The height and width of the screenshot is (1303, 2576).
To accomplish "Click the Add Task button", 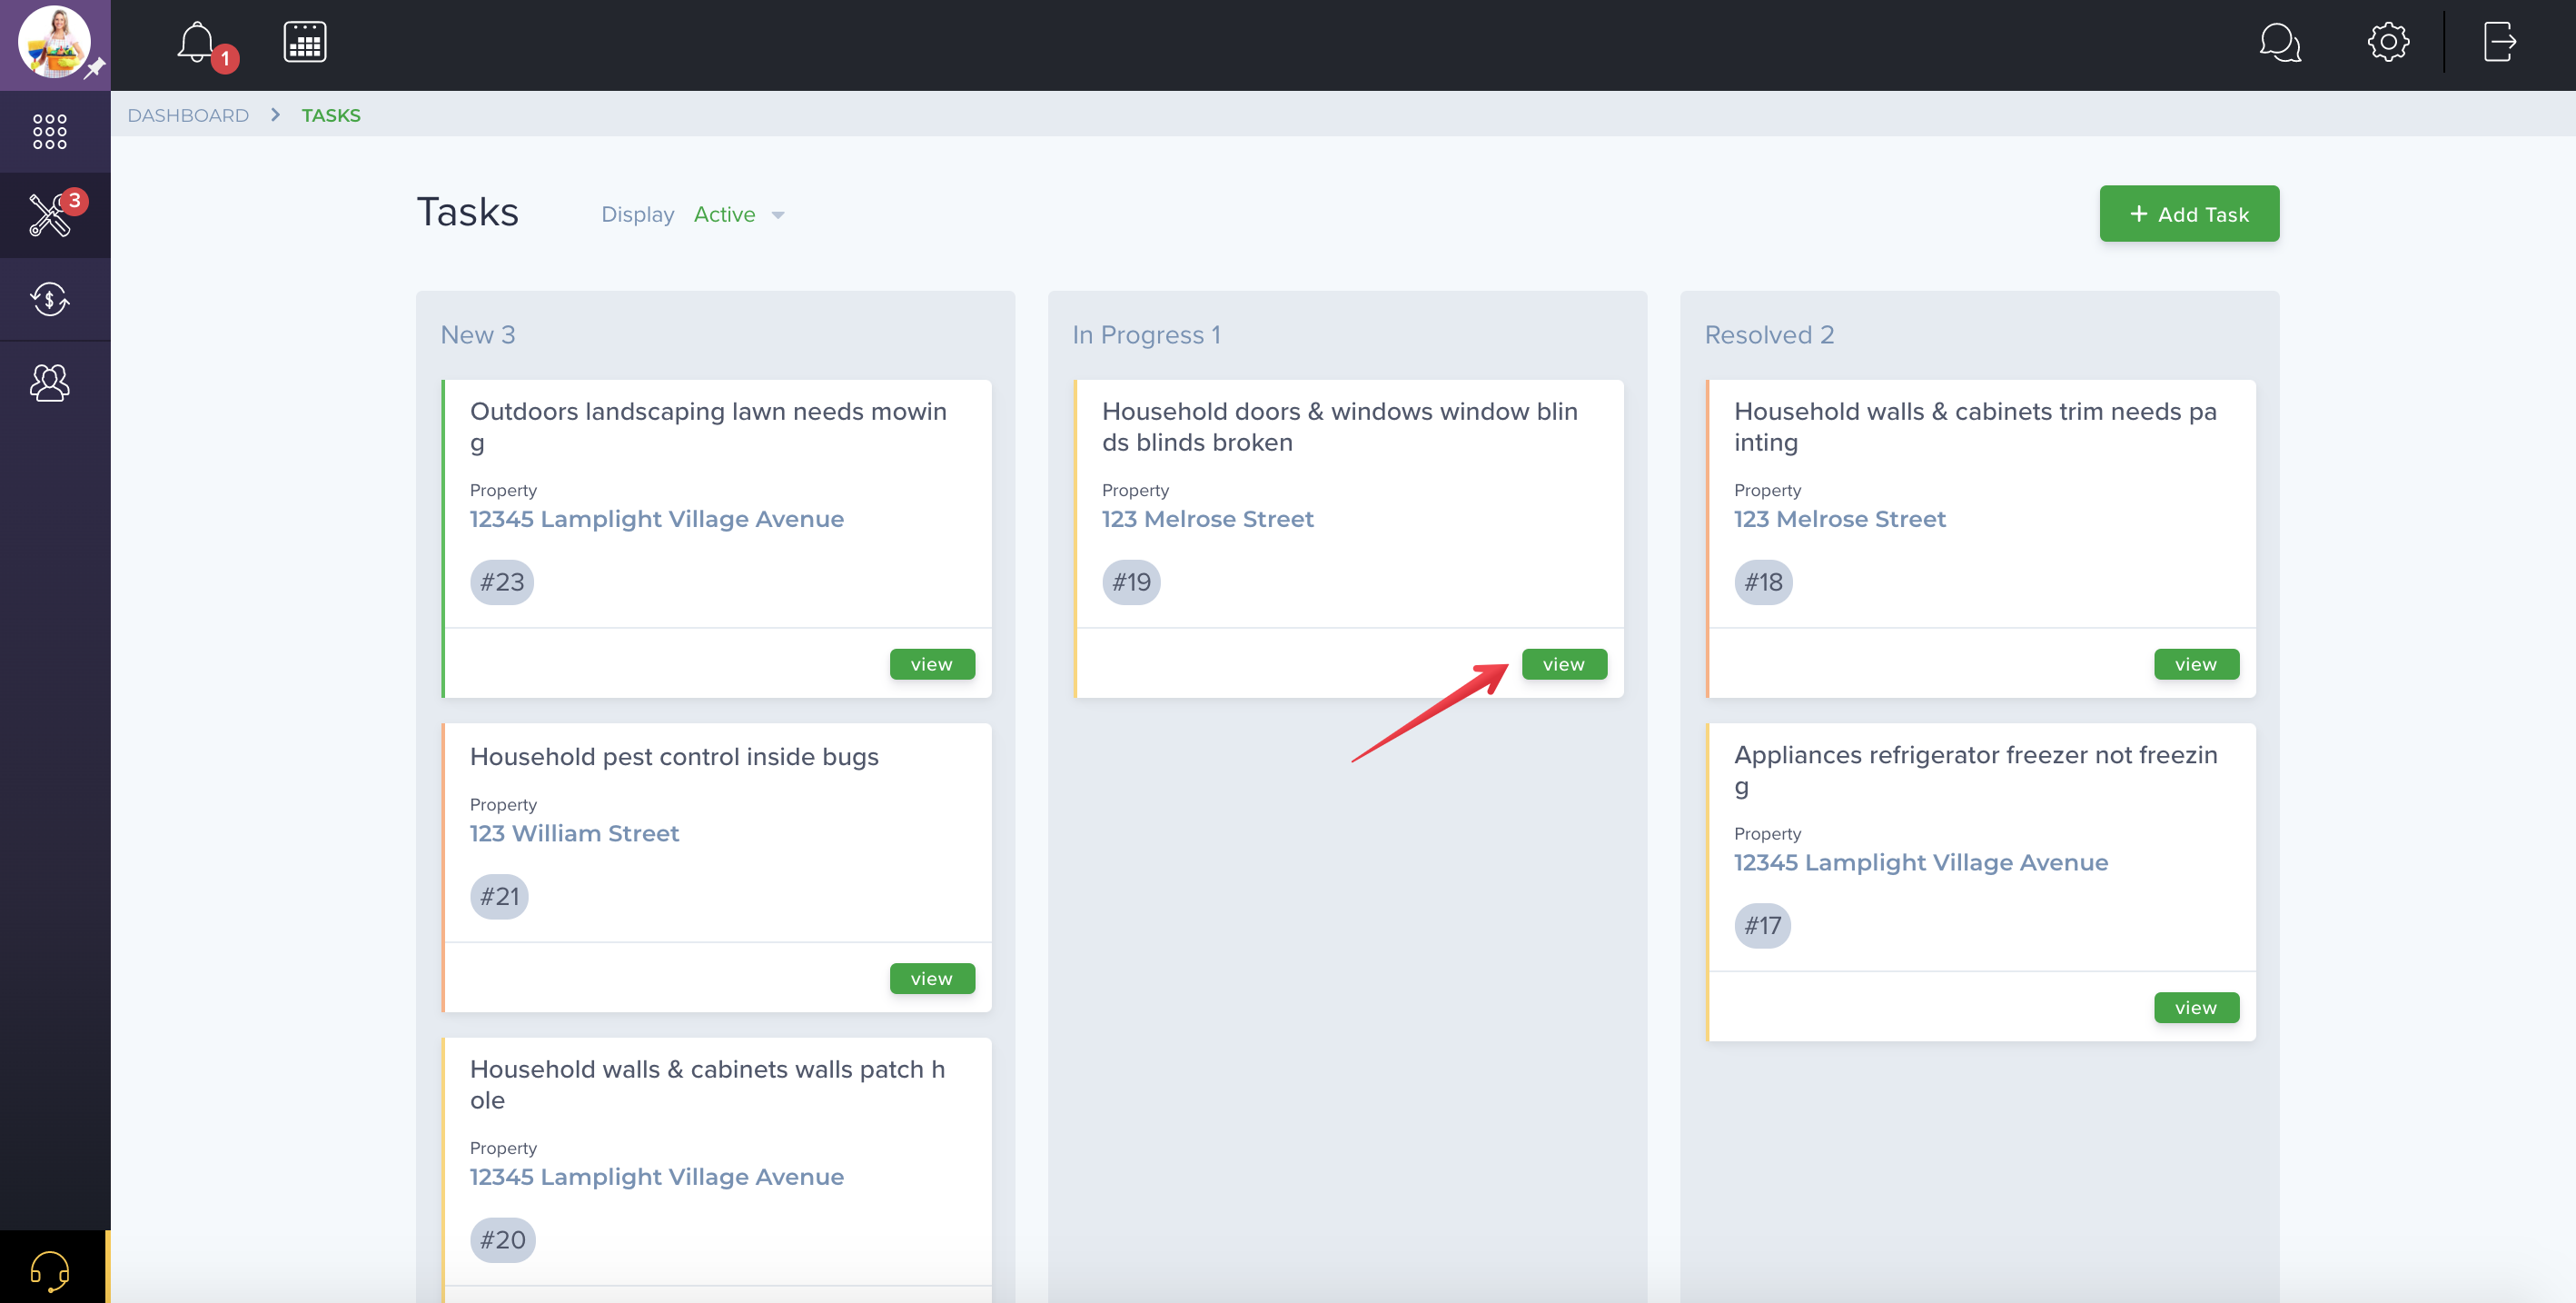I will pos(2189,213).
